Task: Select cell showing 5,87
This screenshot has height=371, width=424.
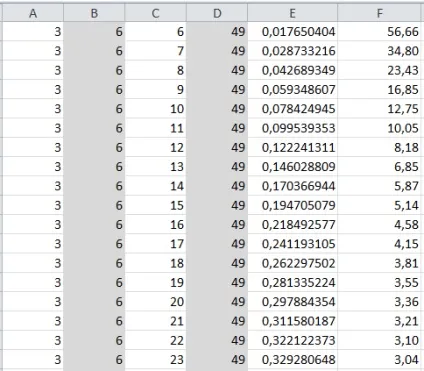Action: tap(379, 186)
